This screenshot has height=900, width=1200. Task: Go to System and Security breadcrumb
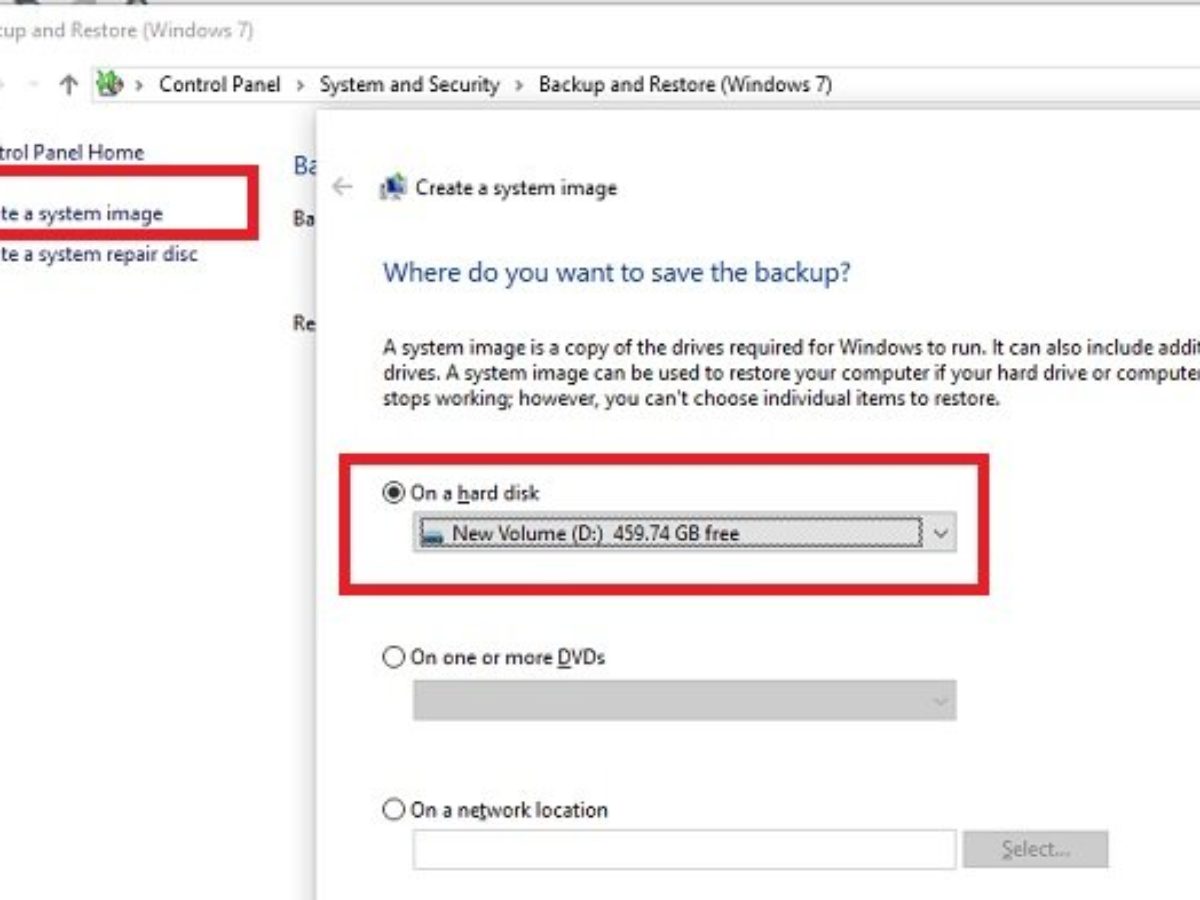coord(409,85)
